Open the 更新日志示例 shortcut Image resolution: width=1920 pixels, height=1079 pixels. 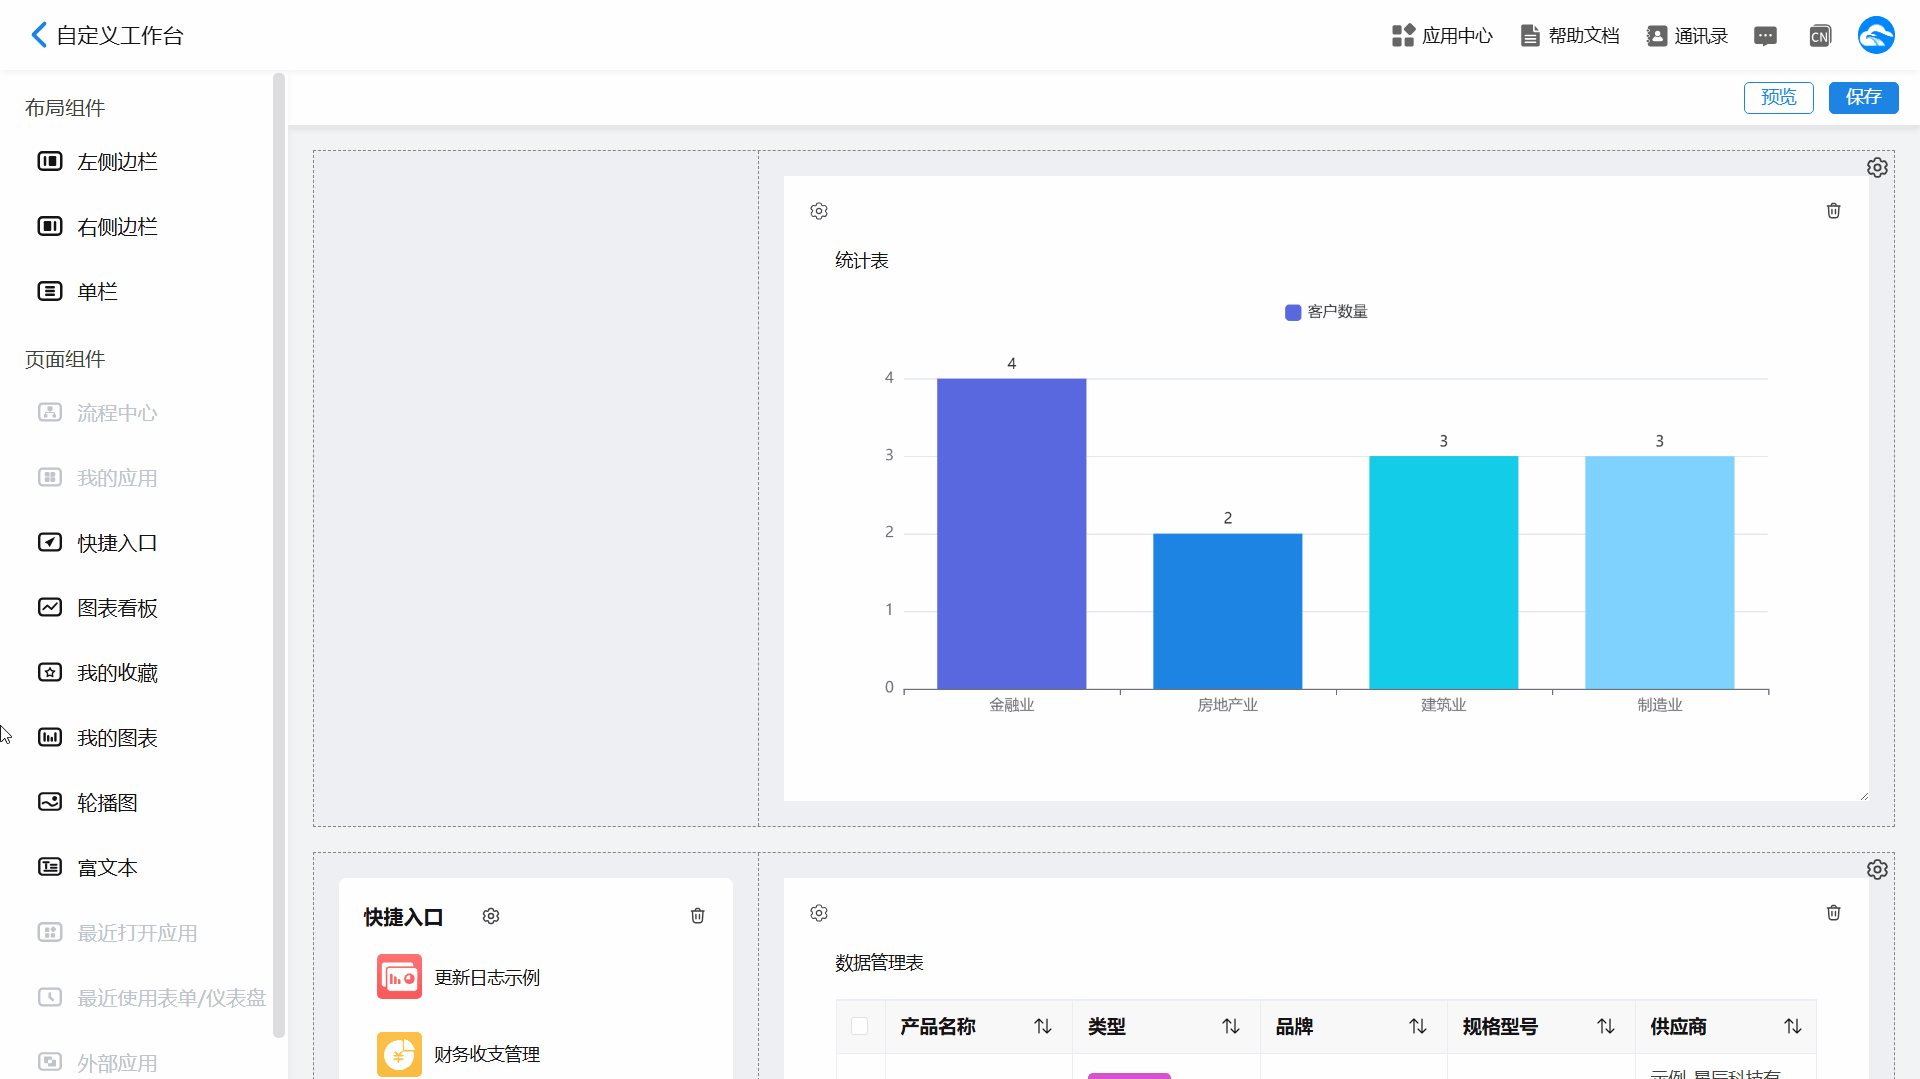pyautogui.click(x=459, y=977)
